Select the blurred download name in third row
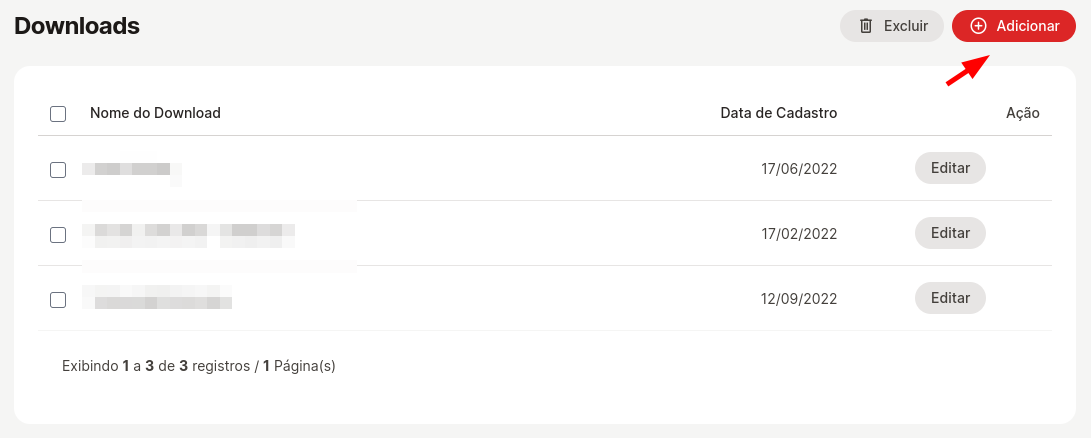 [157, 297]
